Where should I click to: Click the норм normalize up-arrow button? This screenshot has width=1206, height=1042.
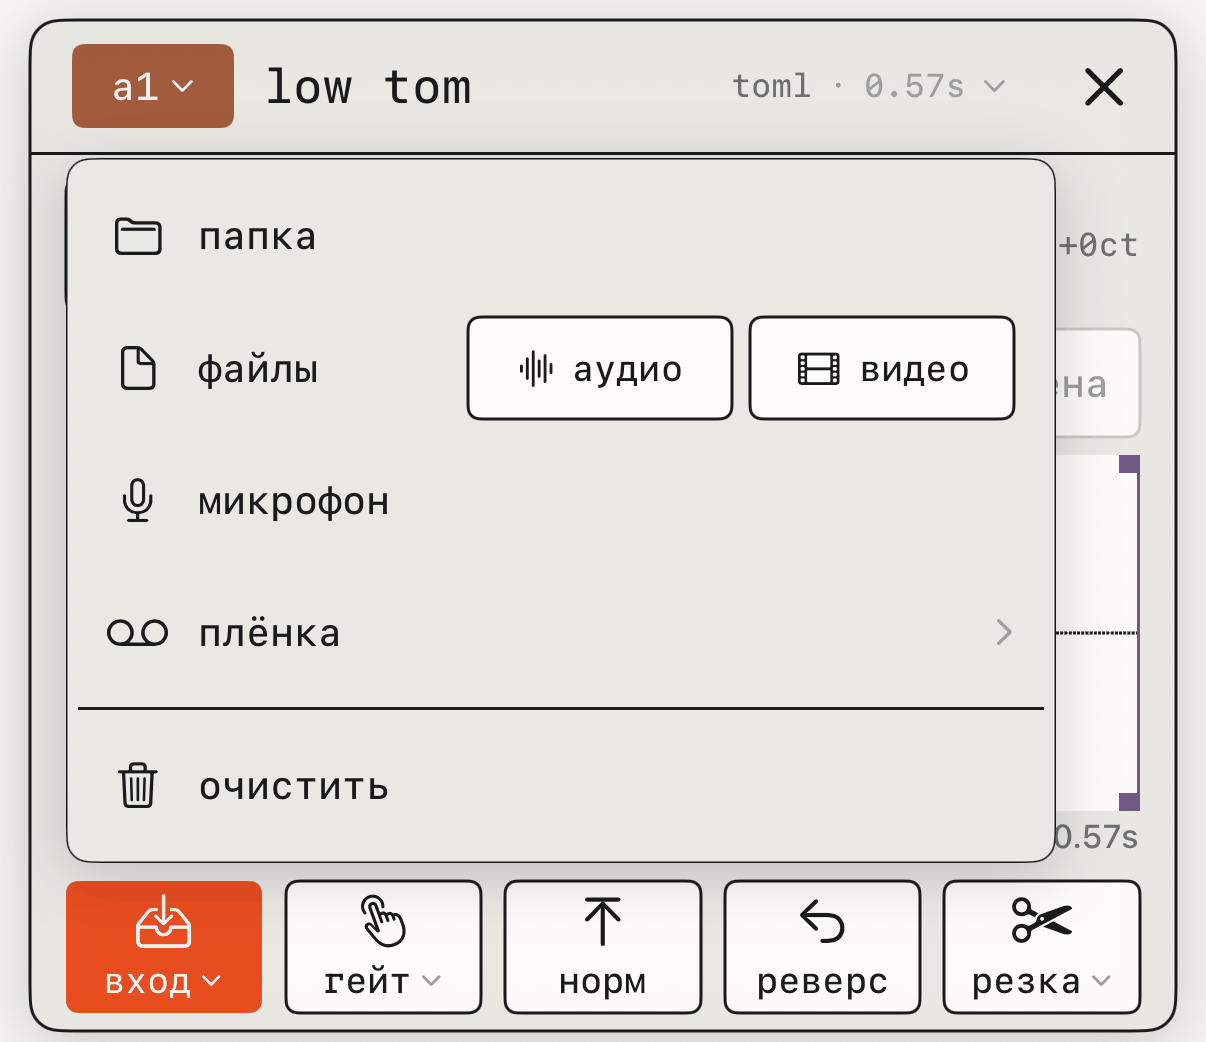602,947
